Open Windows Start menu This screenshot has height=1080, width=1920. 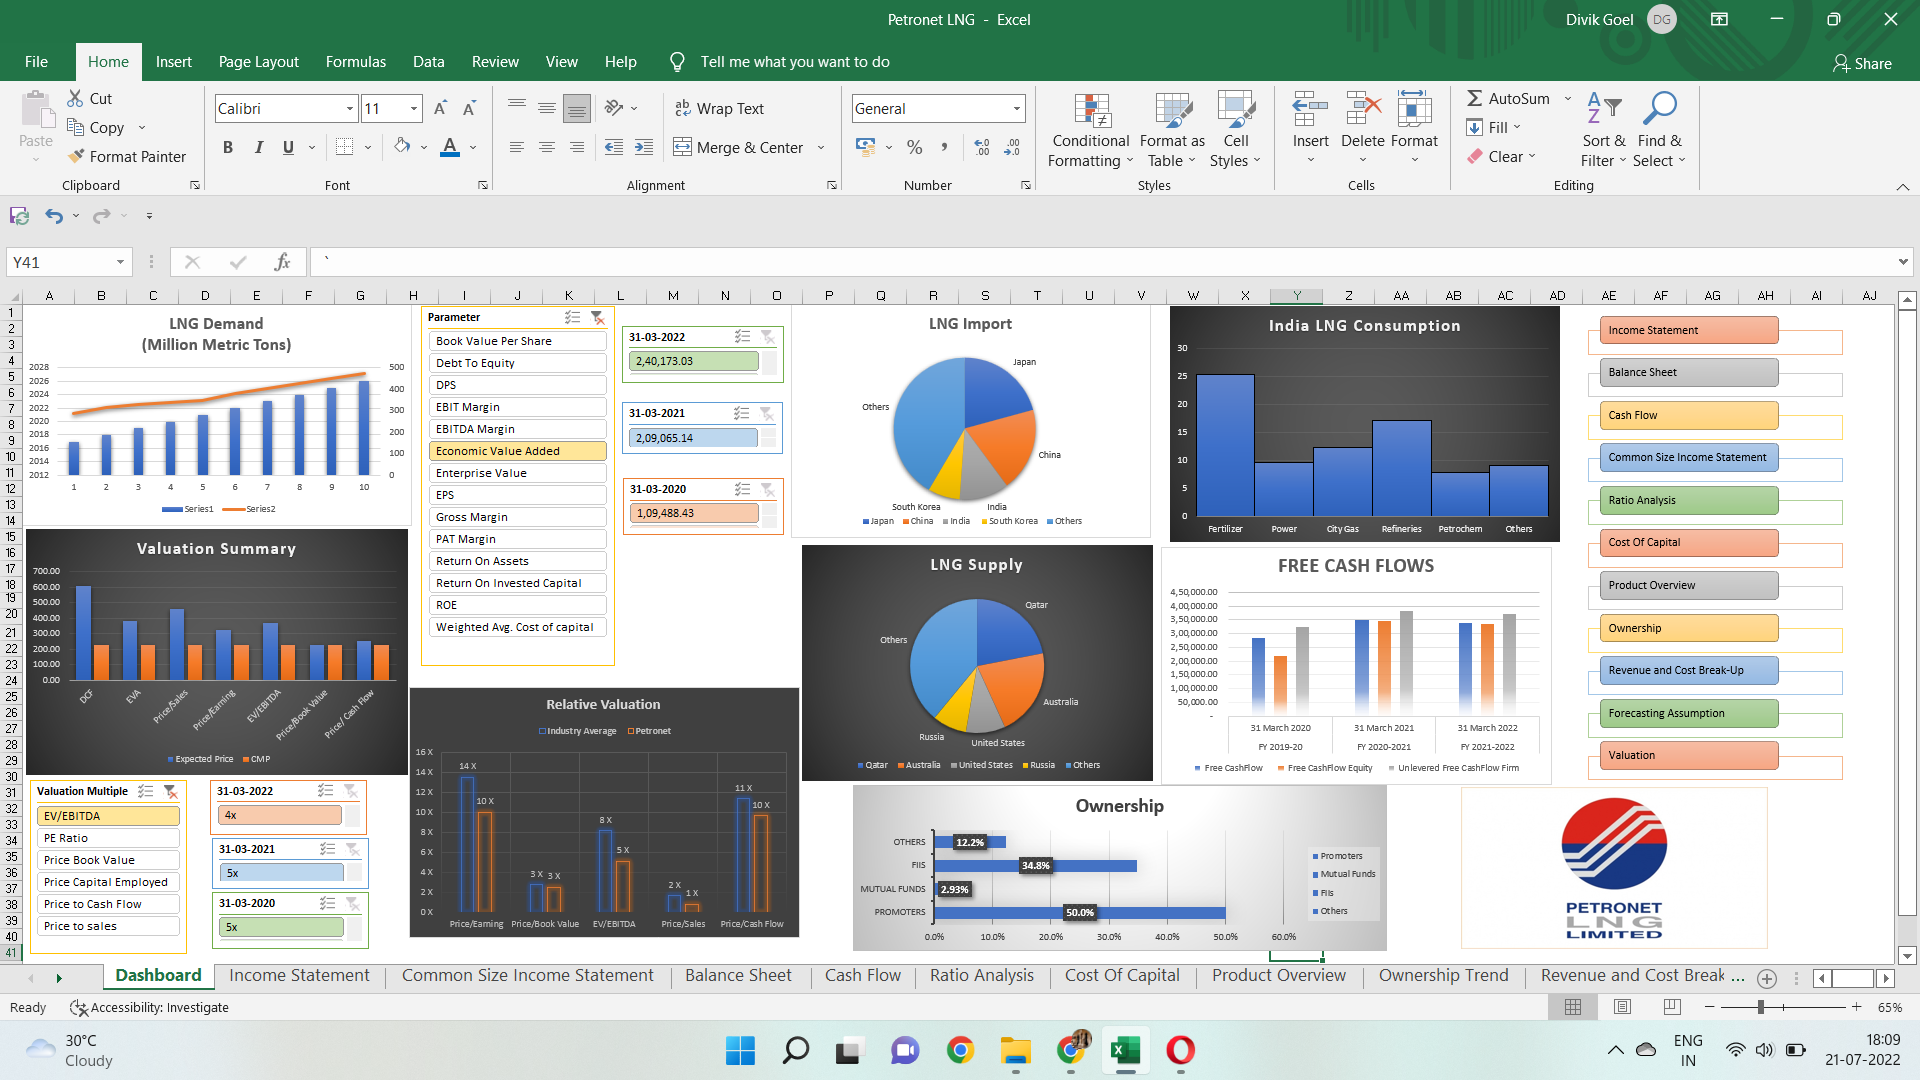(x=740, y=1050)
